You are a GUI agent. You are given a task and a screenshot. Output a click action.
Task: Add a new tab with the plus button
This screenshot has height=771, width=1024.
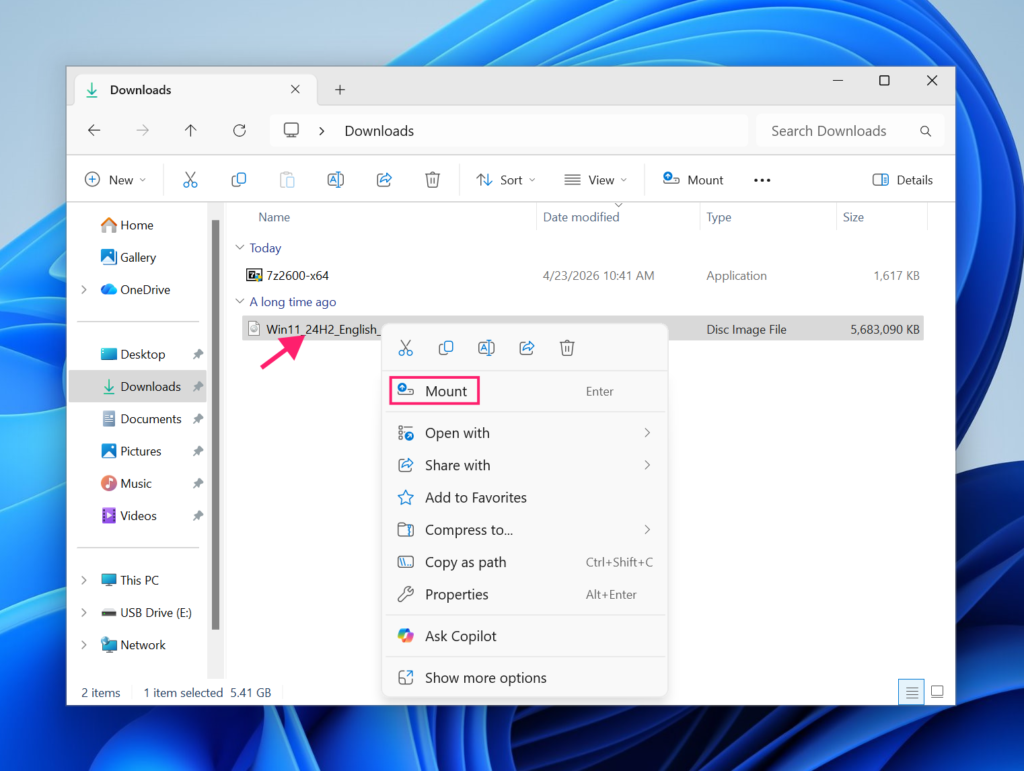pos(340,90)
